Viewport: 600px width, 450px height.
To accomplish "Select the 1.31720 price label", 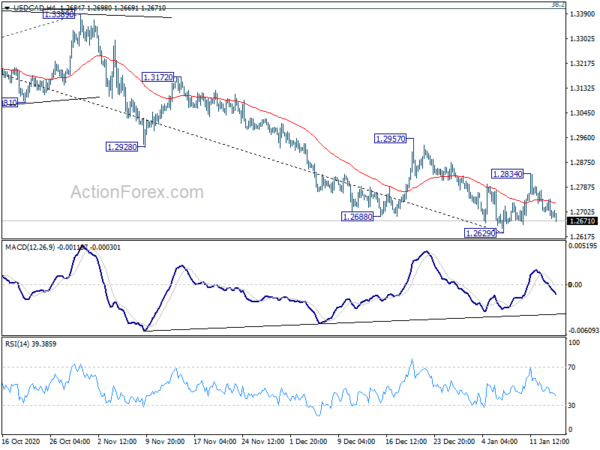I will (158, 77).
